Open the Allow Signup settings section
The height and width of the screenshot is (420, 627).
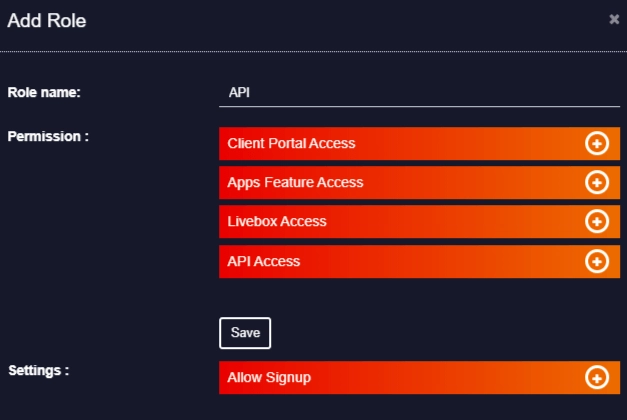(419, 377)
